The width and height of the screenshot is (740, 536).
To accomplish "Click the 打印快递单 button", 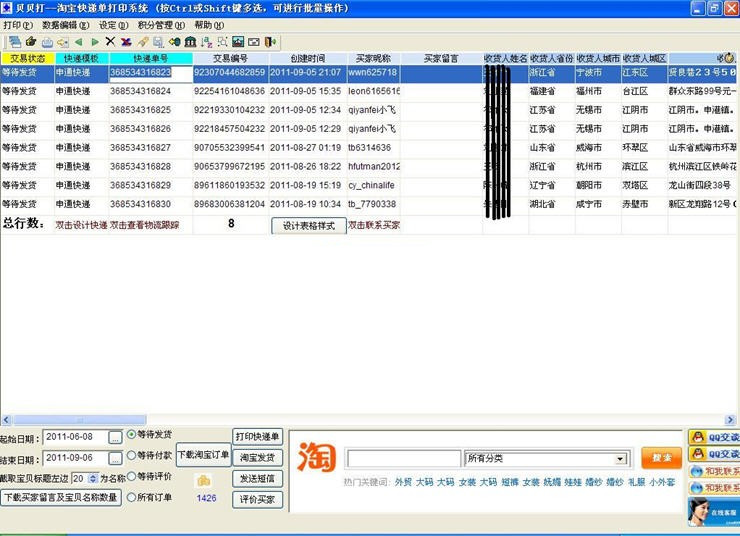I will coord(258,437).
